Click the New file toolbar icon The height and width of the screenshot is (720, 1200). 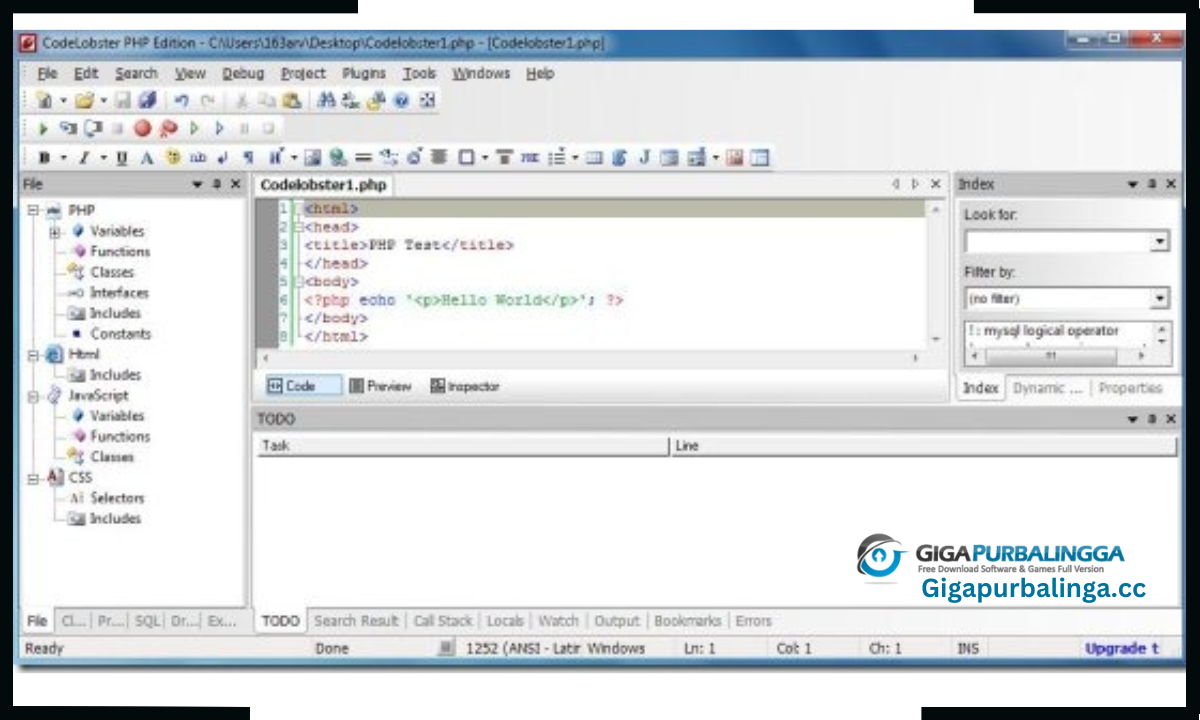coord(44,100)
